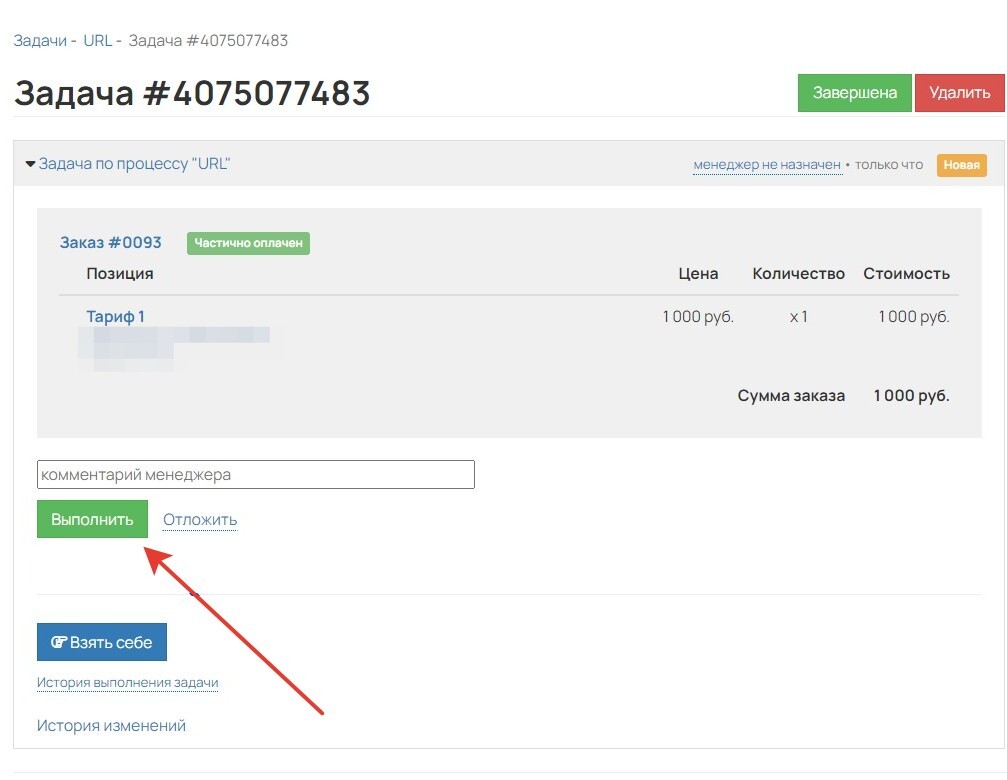Click the pointing hand icon on Взять себе
This screenshot has width=1007, height=780.
[x=58, y=643]
